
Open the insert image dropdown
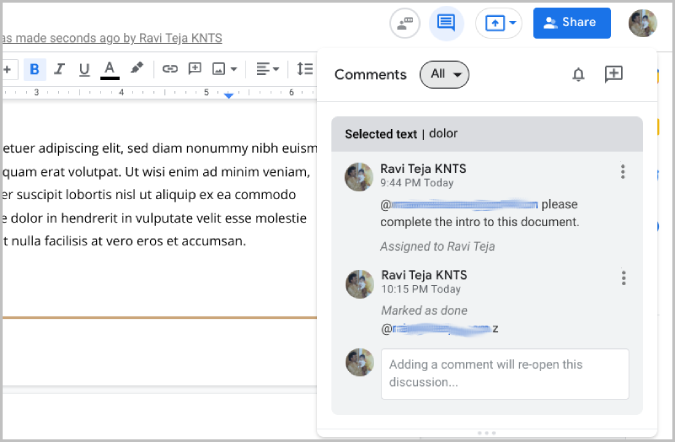click(x=226, y=69)
